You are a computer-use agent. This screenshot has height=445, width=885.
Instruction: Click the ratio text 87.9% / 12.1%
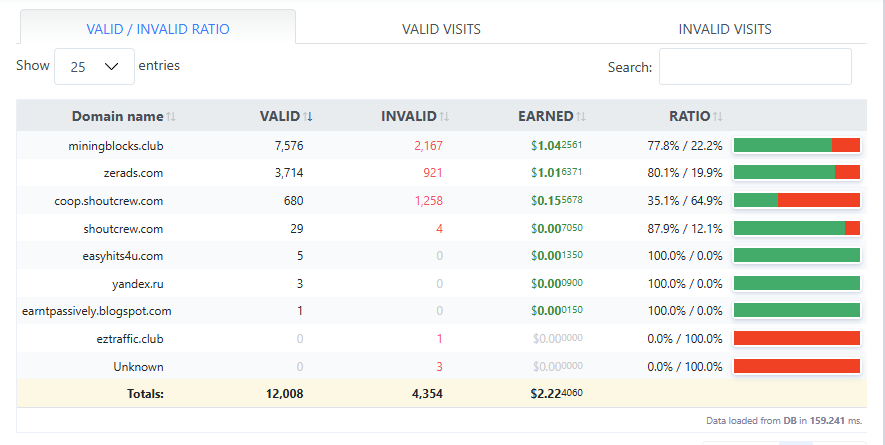pyautogui.click(x=685, y=229)
